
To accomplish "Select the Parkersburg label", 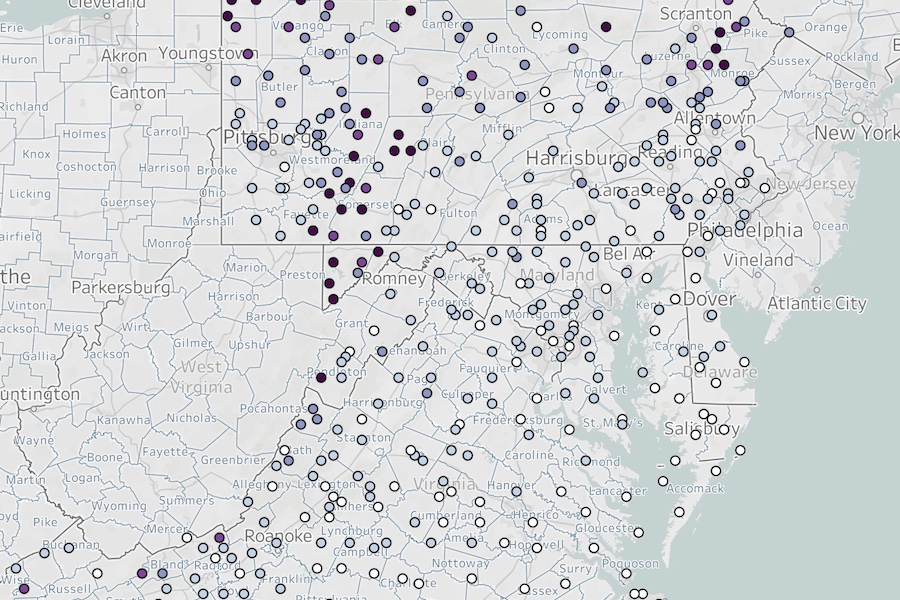I will (121, 287).
